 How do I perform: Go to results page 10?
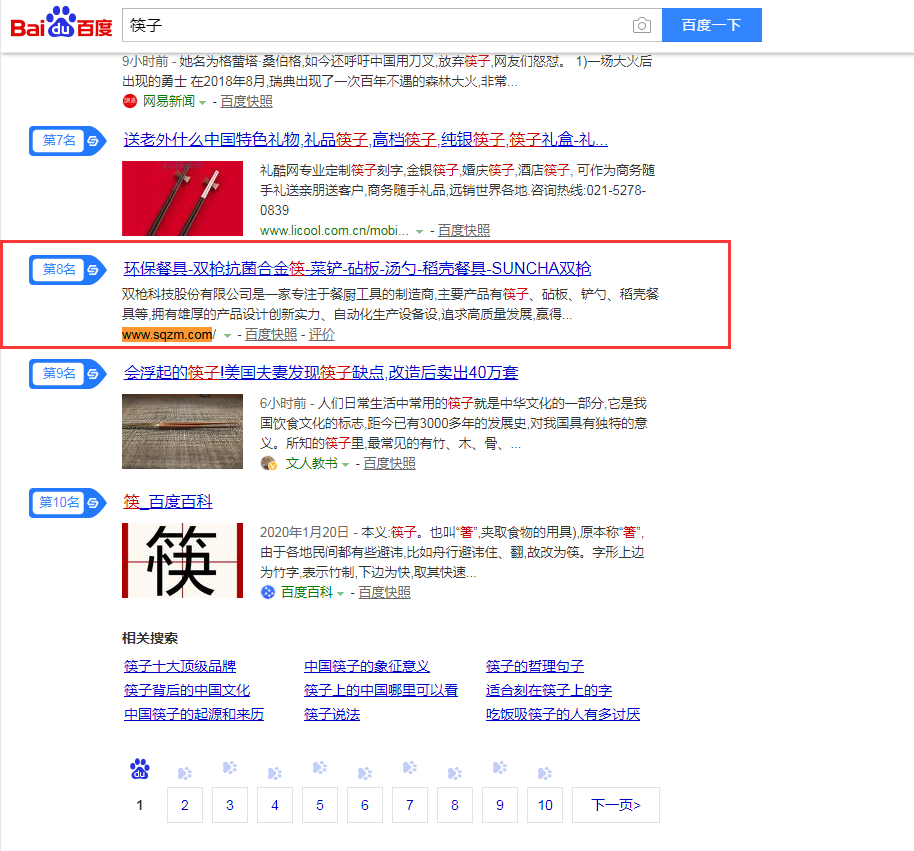coord(545,805)
